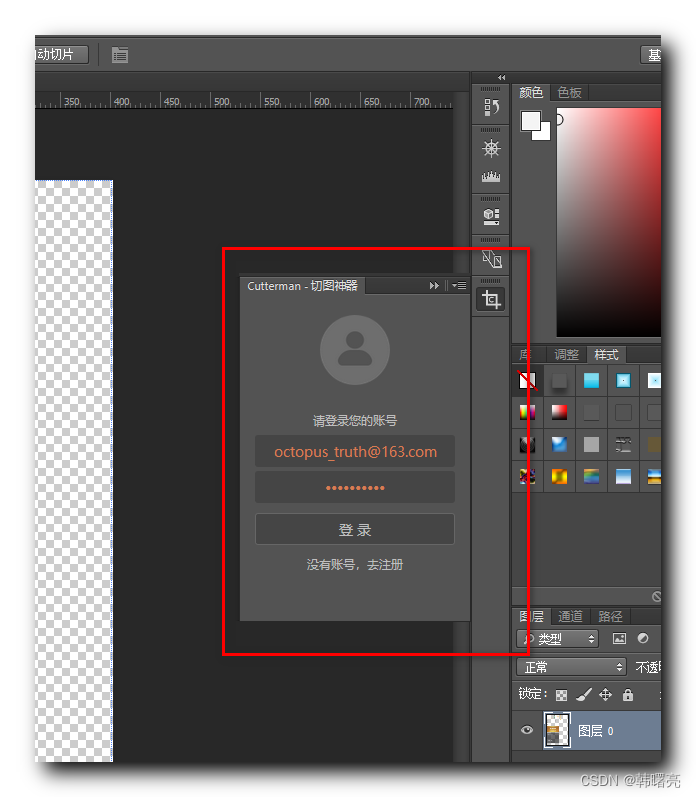Viewport: 696px width, 797px height.
Task: Switch to the 颜色 color tab
Action: pyautogui.click(x=531, y=93)
